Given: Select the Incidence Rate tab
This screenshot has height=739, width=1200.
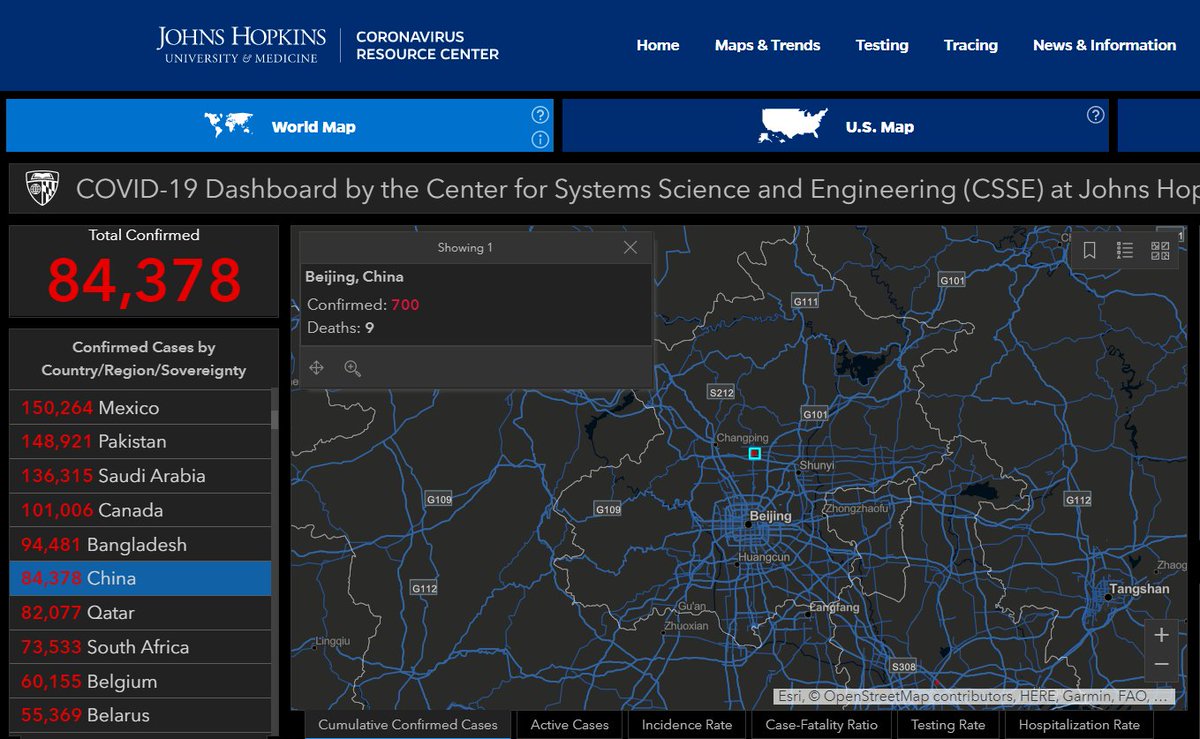Looking at the screenshot, I should (687, 725).
